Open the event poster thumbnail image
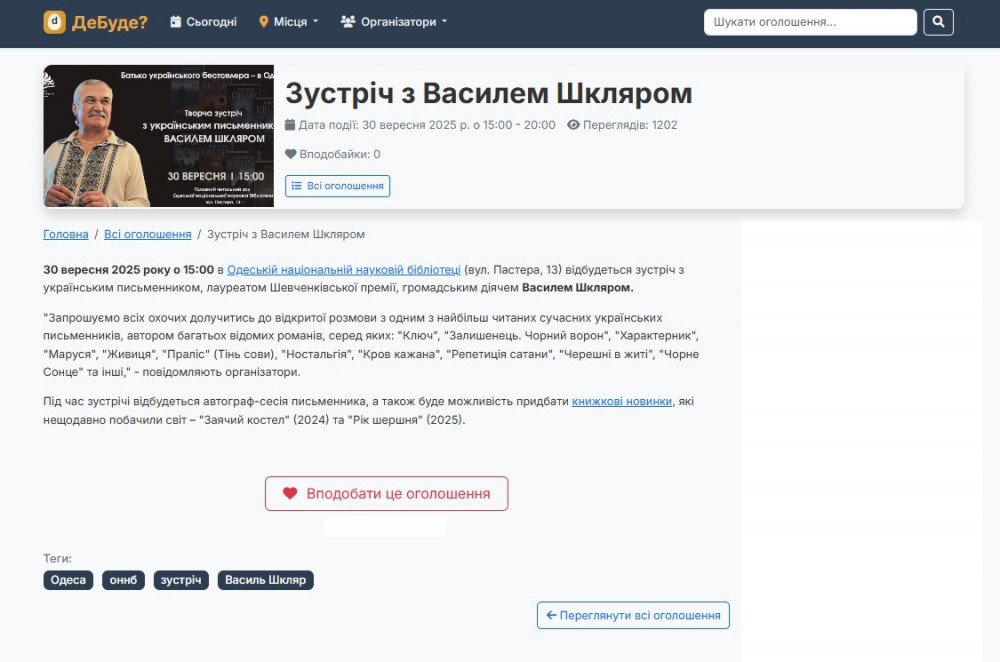 click(158, 136)
